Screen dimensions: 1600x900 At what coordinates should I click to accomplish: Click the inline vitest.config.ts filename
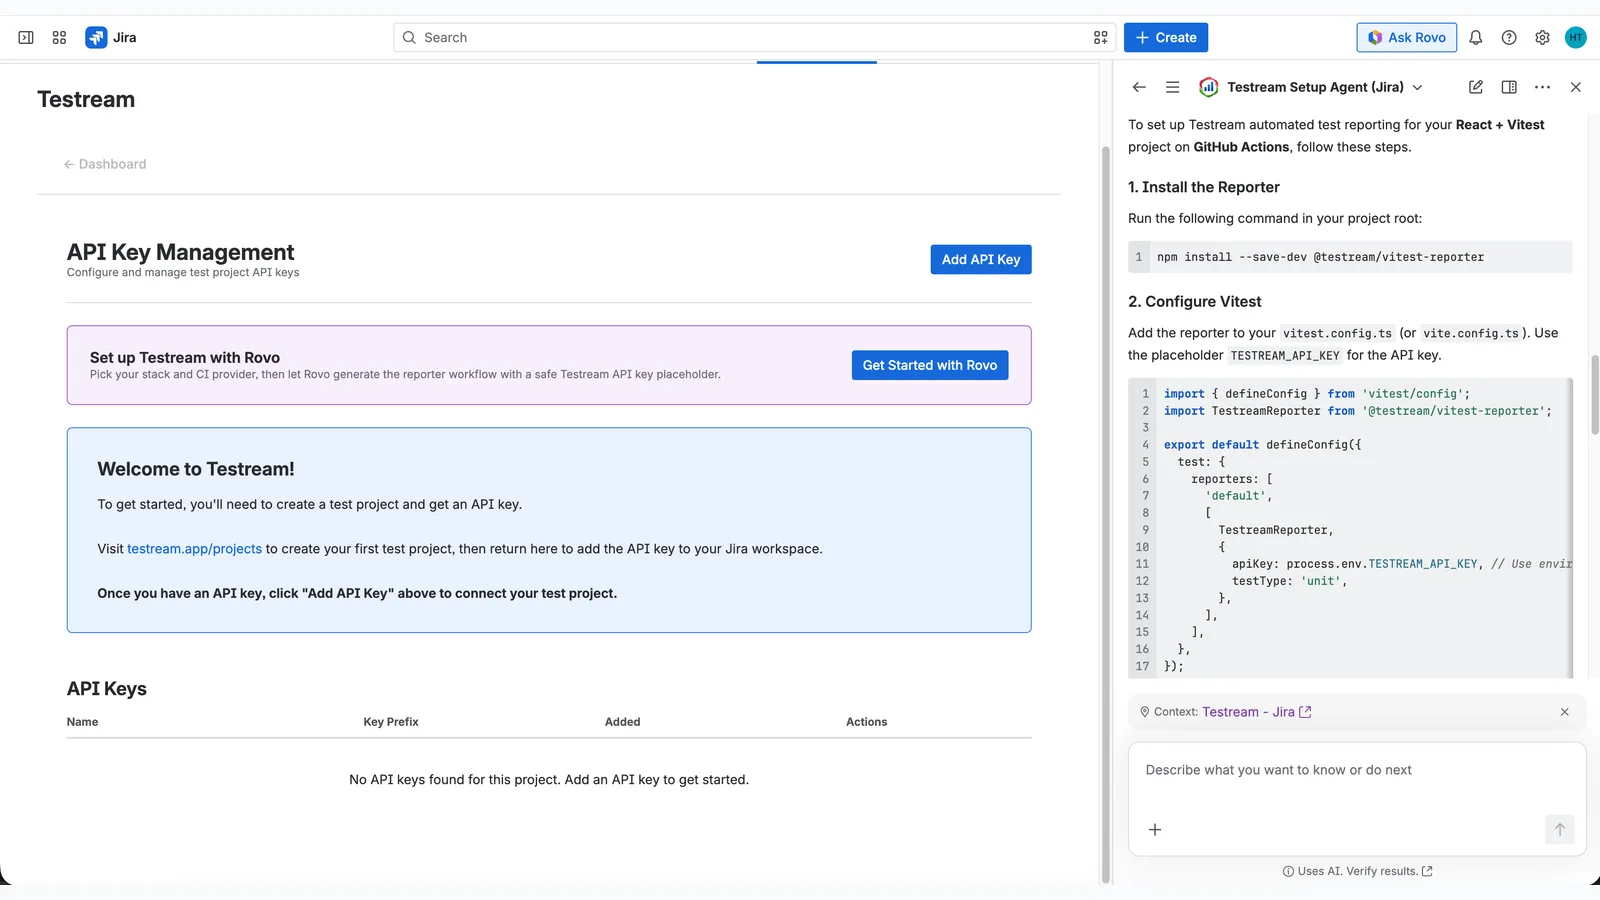coord(1337,334)
